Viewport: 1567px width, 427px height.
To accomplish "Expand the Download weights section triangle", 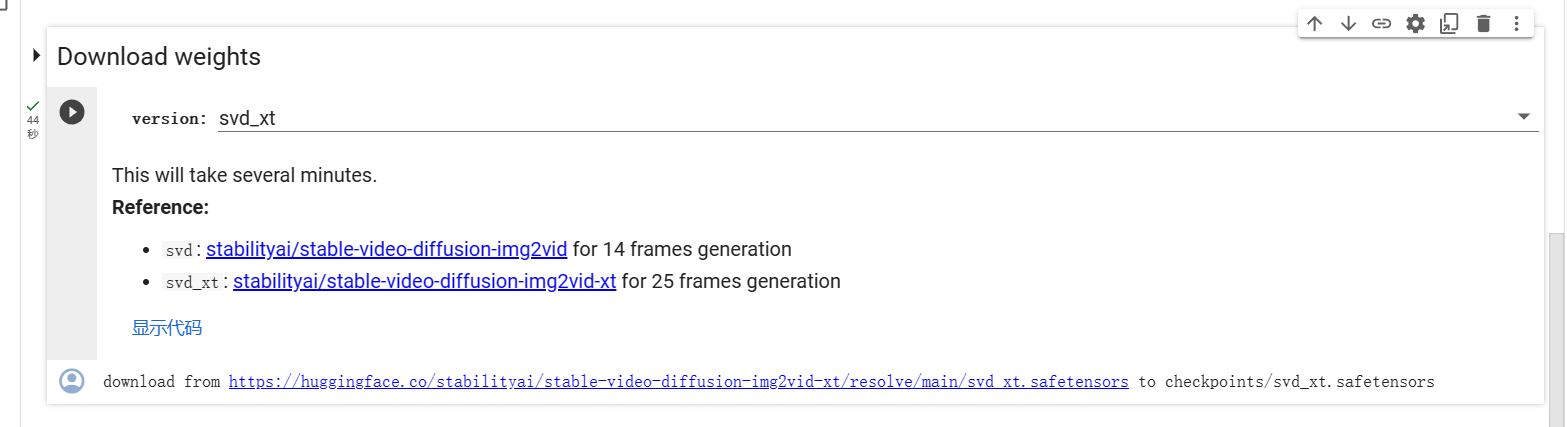I will click(37, 56).
